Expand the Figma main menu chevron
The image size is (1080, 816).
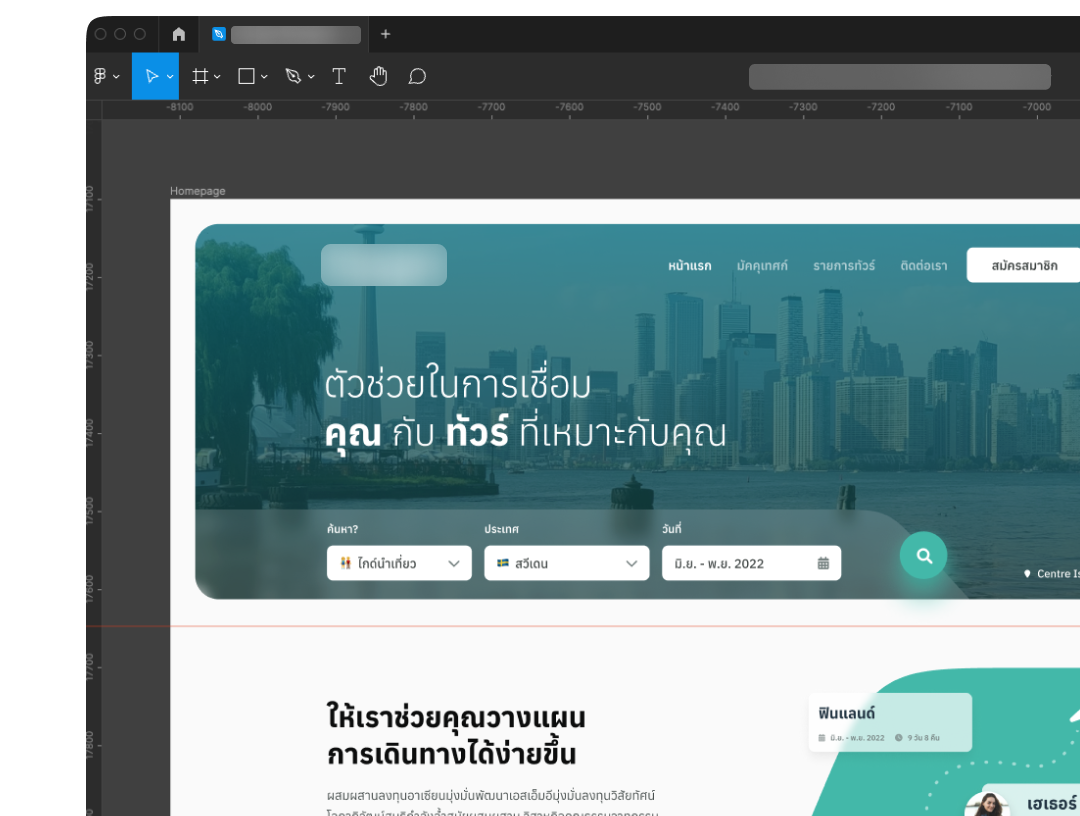coord(116,76)
